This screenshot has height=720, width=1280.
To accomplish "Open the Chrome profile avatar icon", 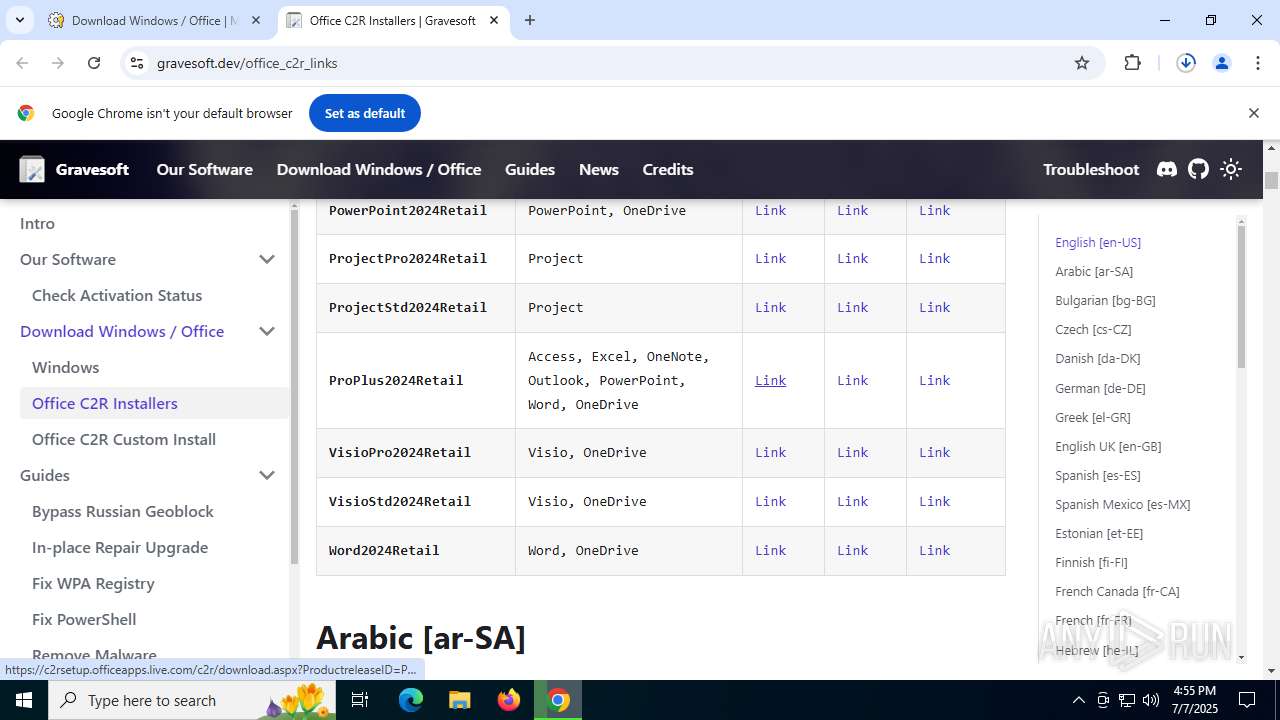I will coord(1221,63).
